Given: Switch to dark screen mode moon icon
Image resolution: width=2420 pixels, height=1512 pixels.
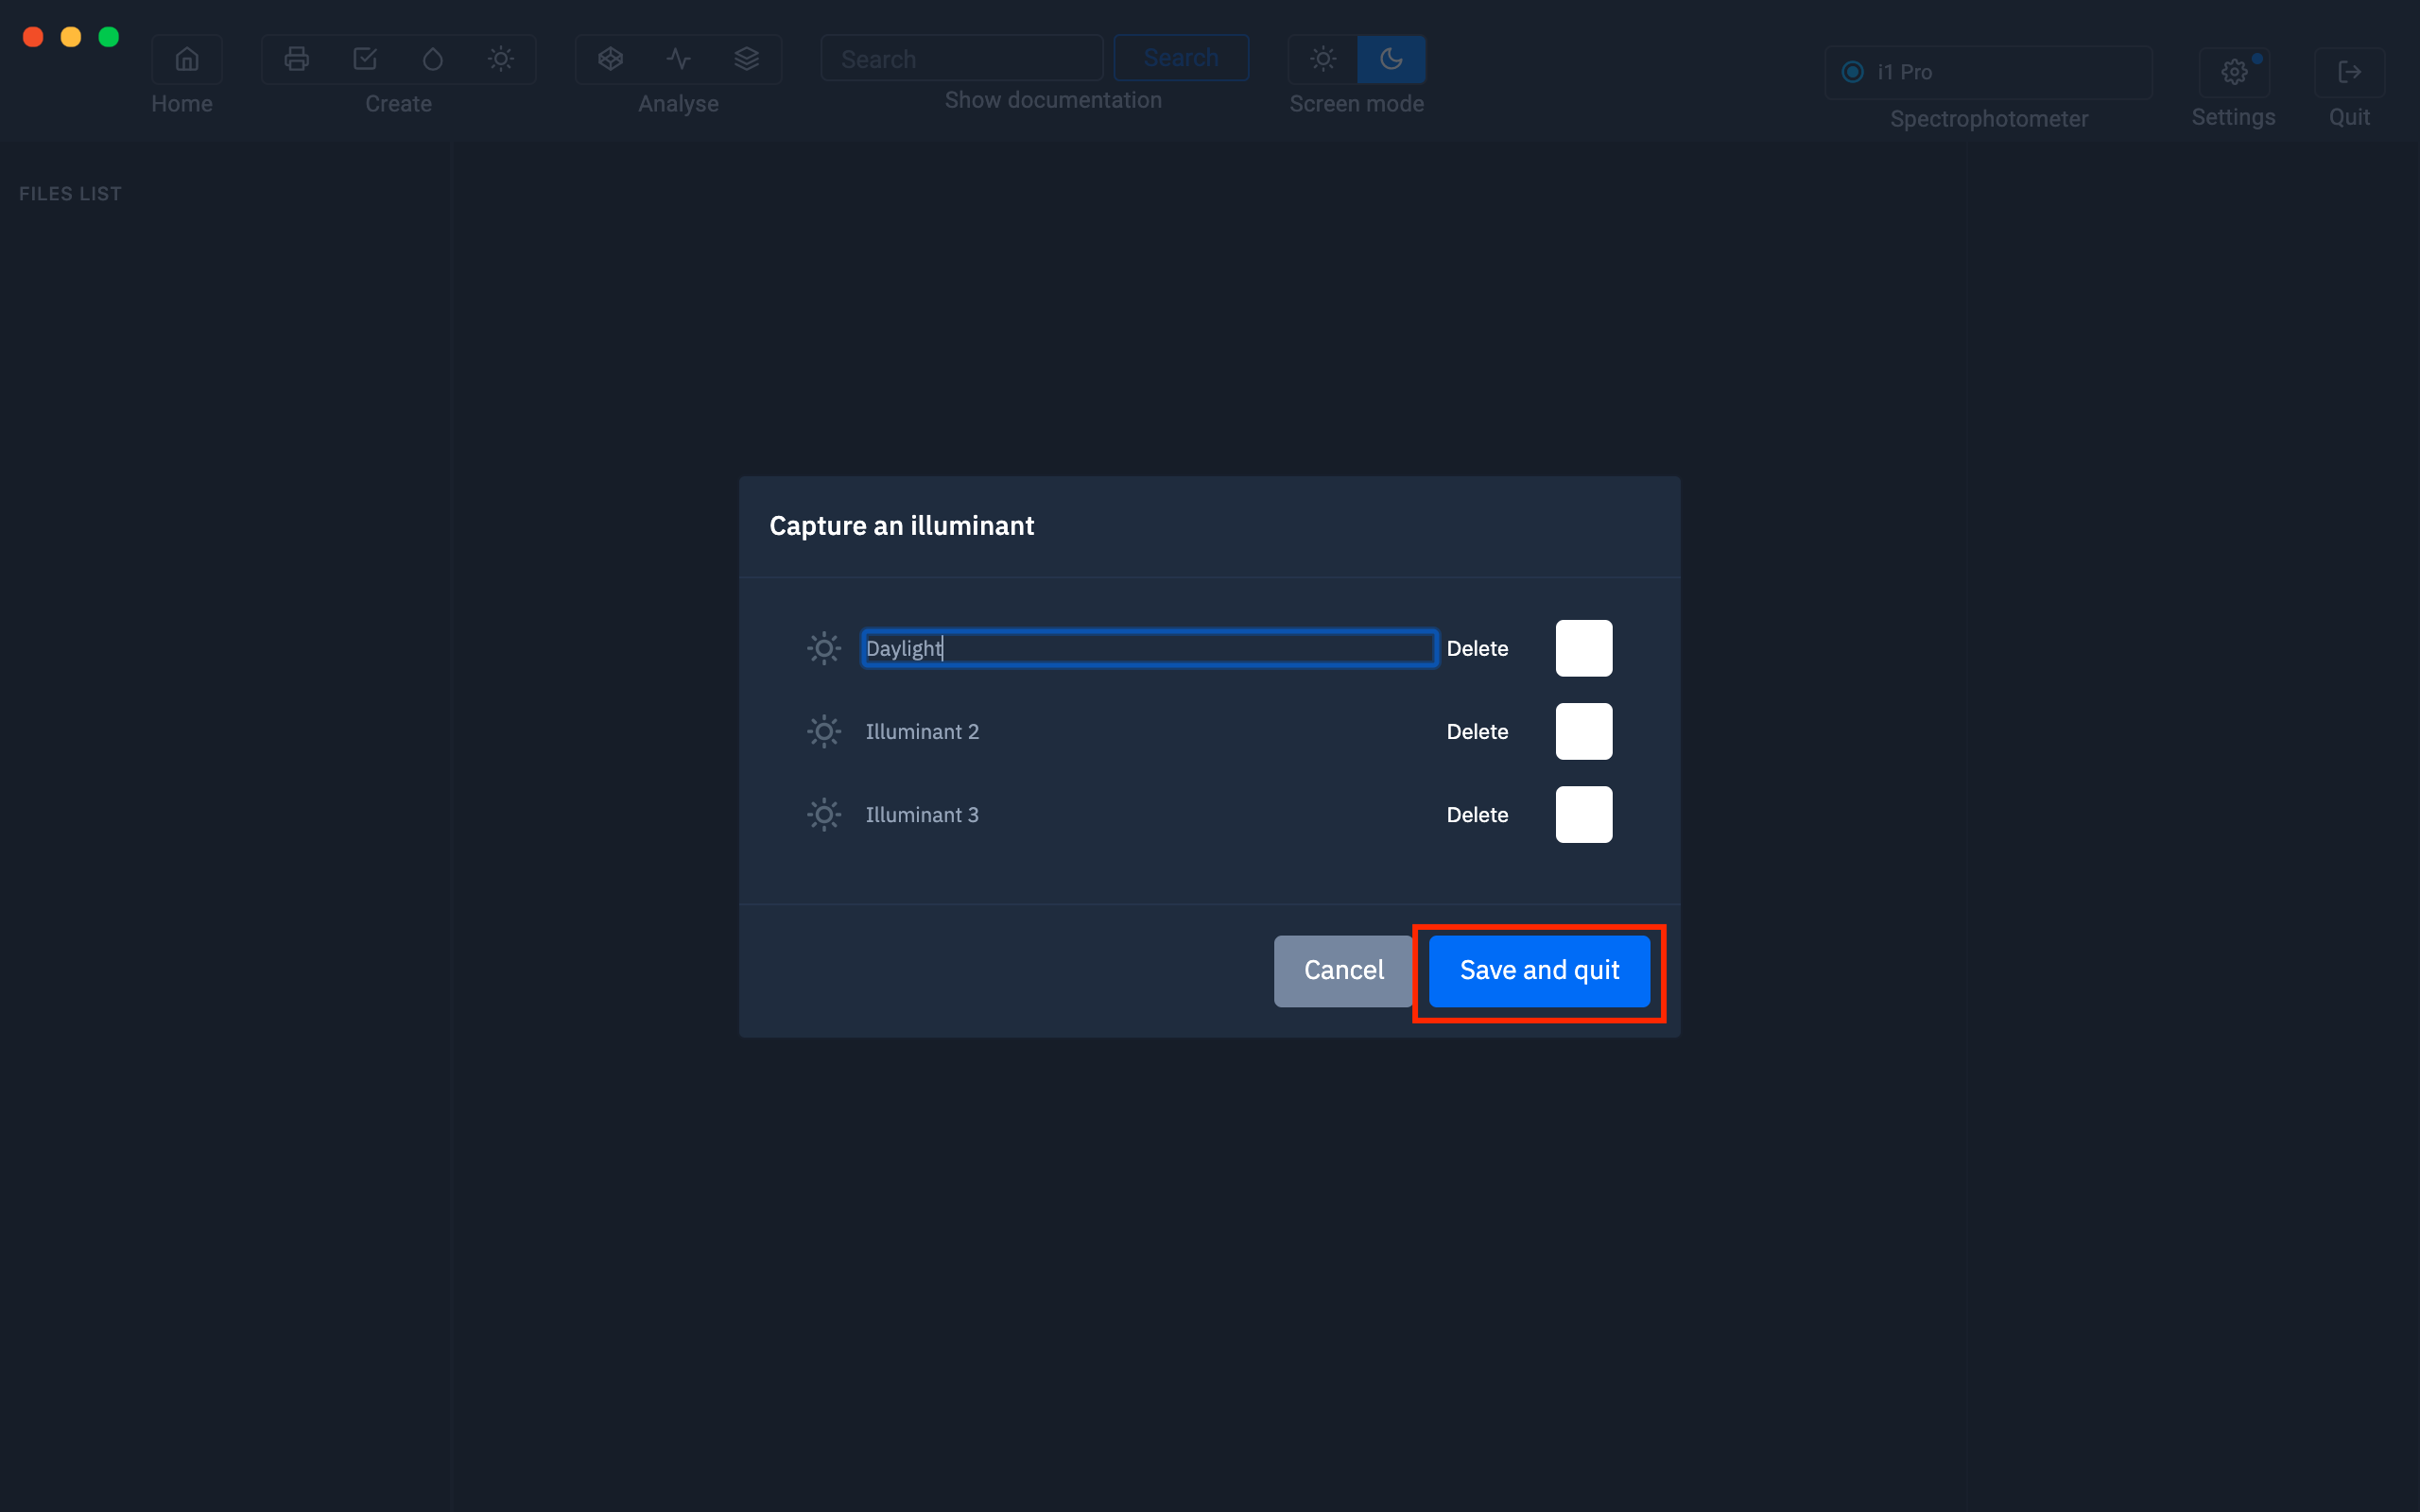Looking at the screenshot, I should point(1391,59).
